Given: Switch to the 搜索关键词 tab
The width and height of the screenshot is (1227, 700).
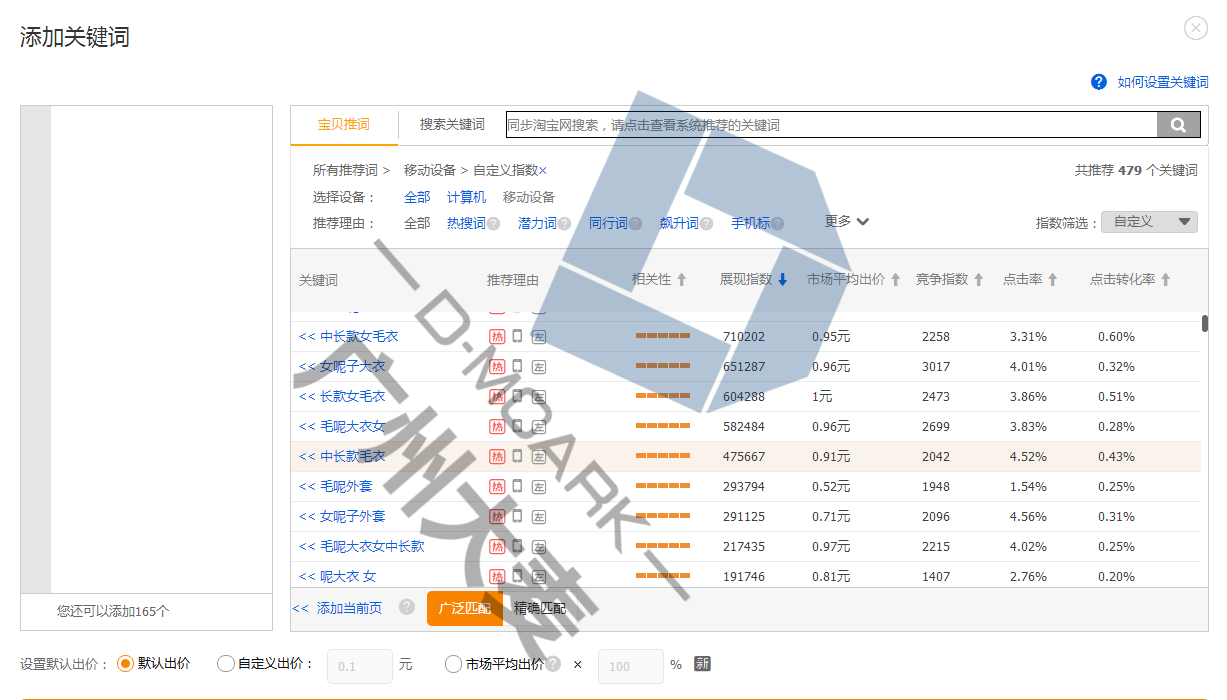Looking at the screenshot, I should [x=452, y=125].
